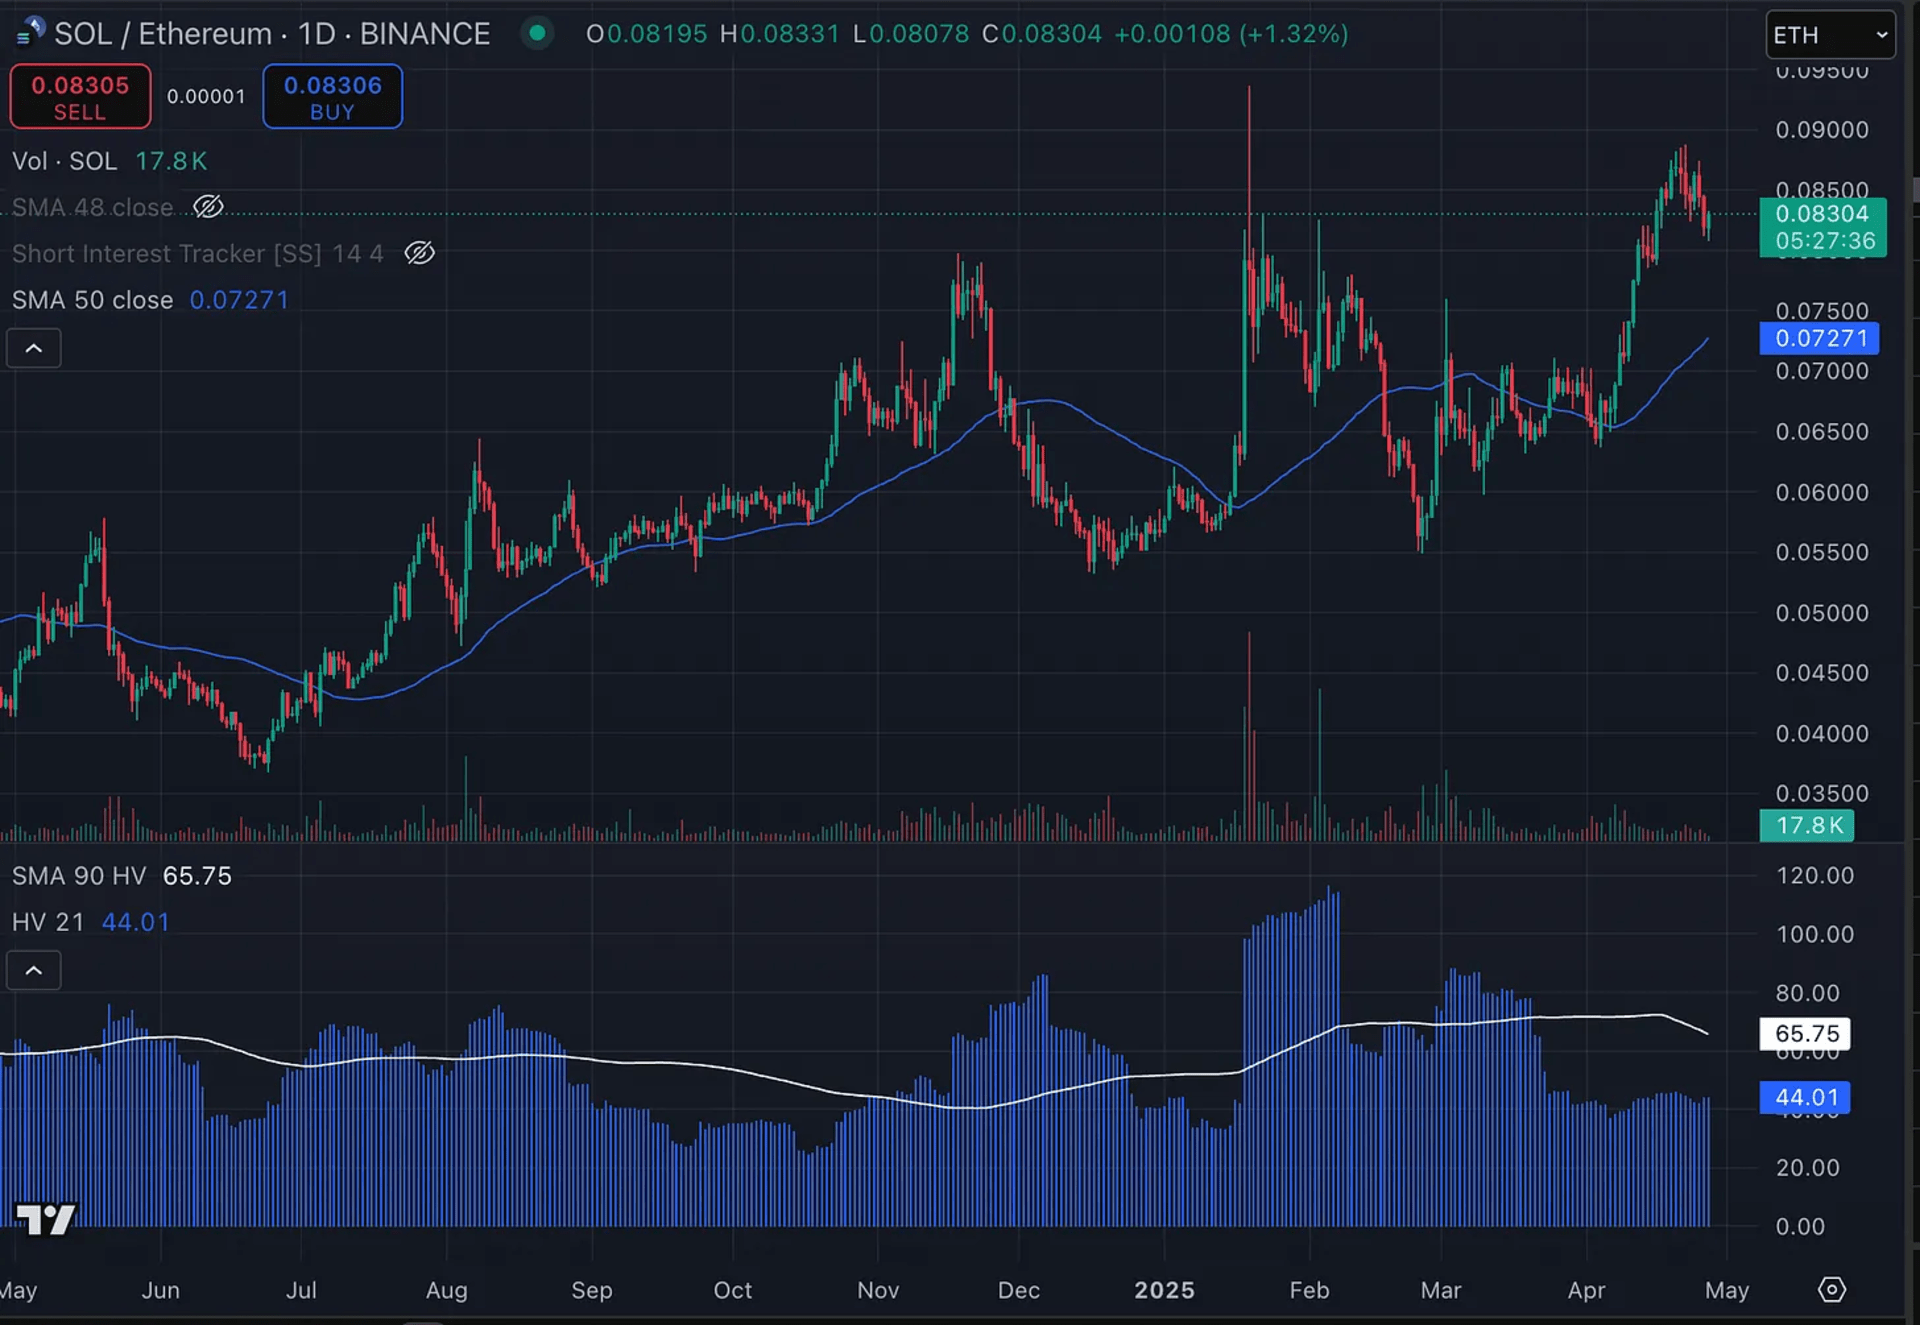Image resolution: width=1920 pixels, height=1325 pixels.
Task: Collapse the HV pane indicator legend
Action: (34, 970)
